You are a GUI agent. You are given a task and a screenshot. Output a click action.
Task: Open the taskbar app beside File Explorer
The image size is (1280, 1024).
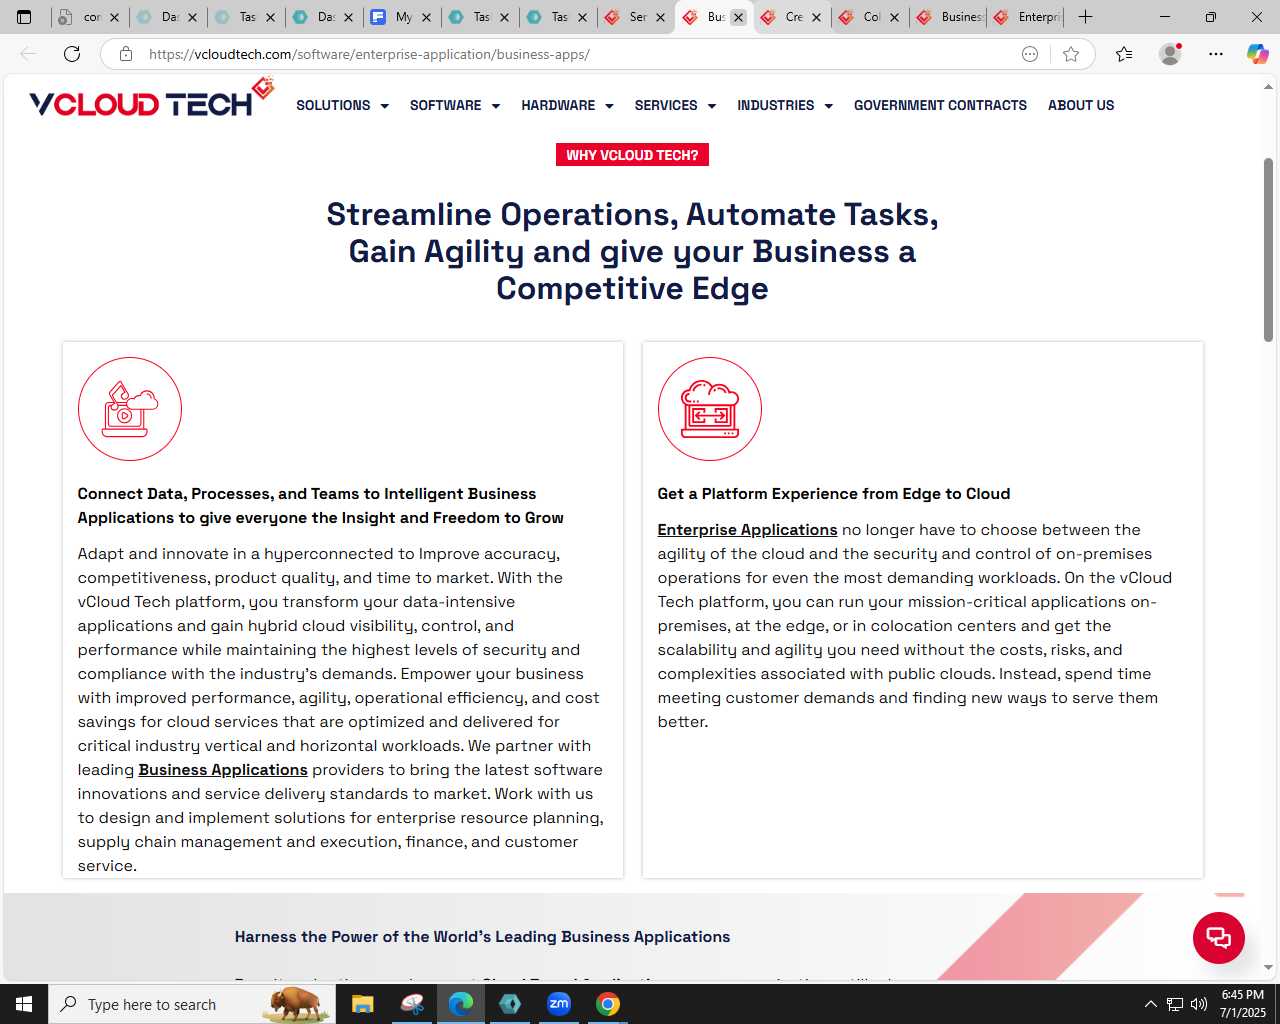[x=412, y=1004]
